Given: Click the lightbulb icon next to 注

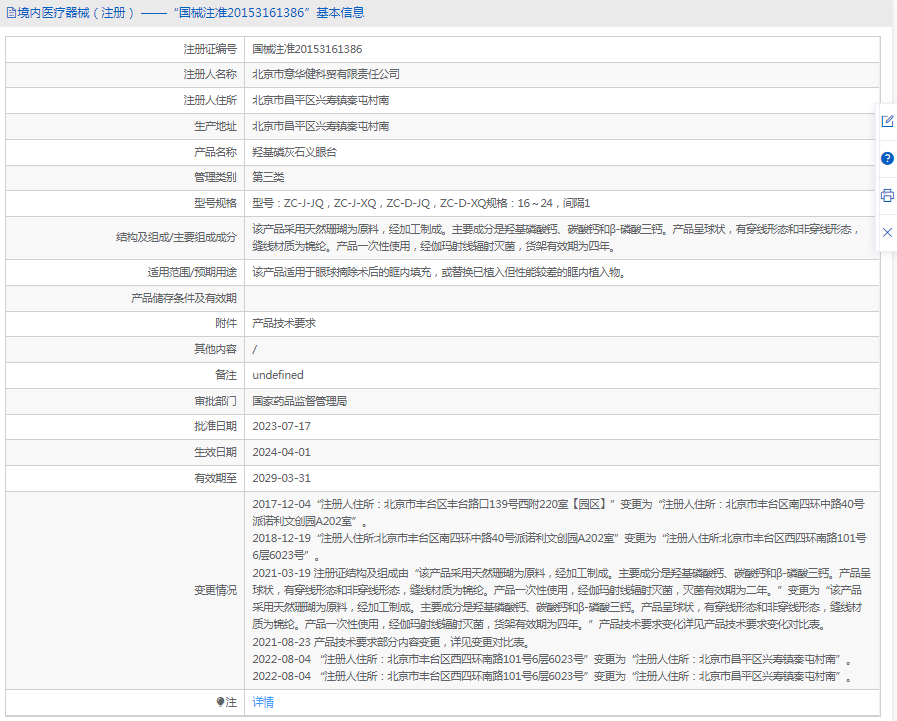Looking at the screenshot, I should pyautogui.click(x=220, y=702).
